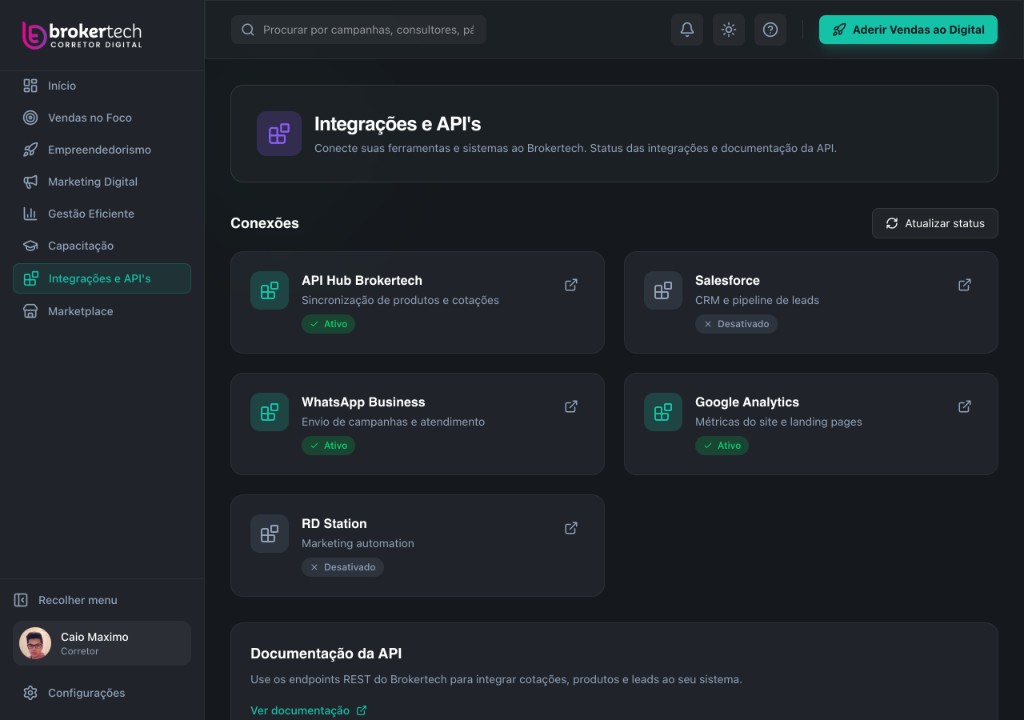Click Conexões section heading

point(264,223)
